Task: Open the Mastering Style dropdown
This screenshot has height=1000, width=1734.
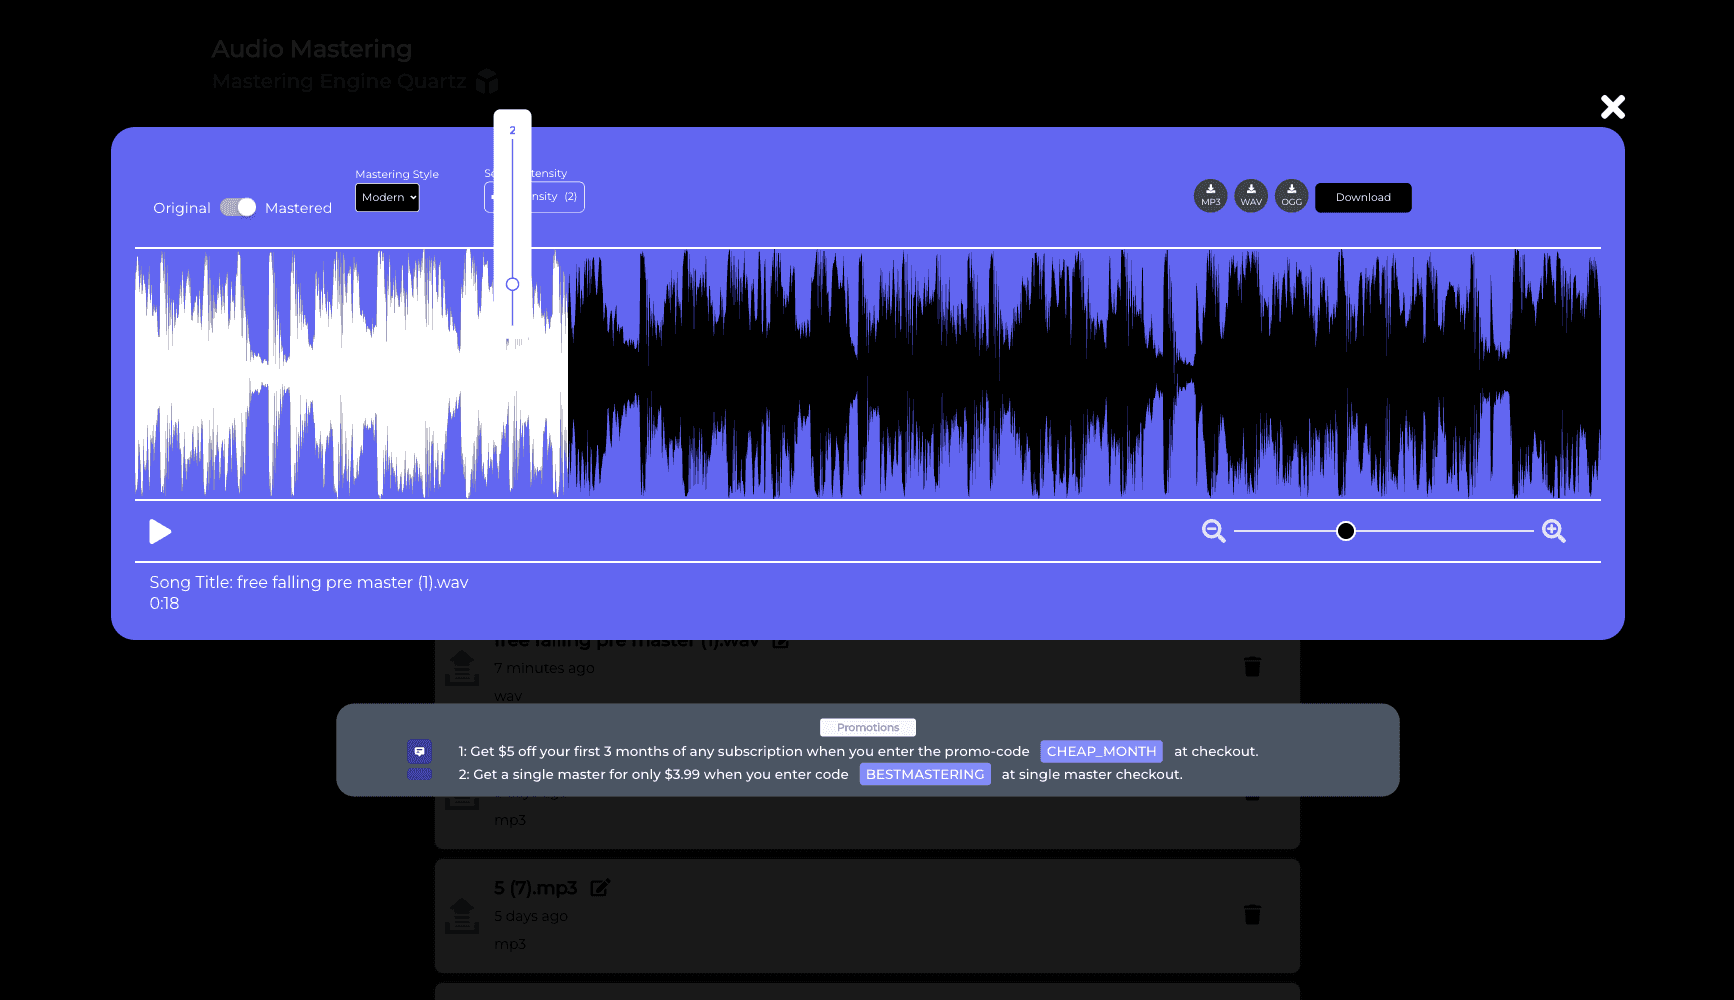Action: click(x=387, y=198)
